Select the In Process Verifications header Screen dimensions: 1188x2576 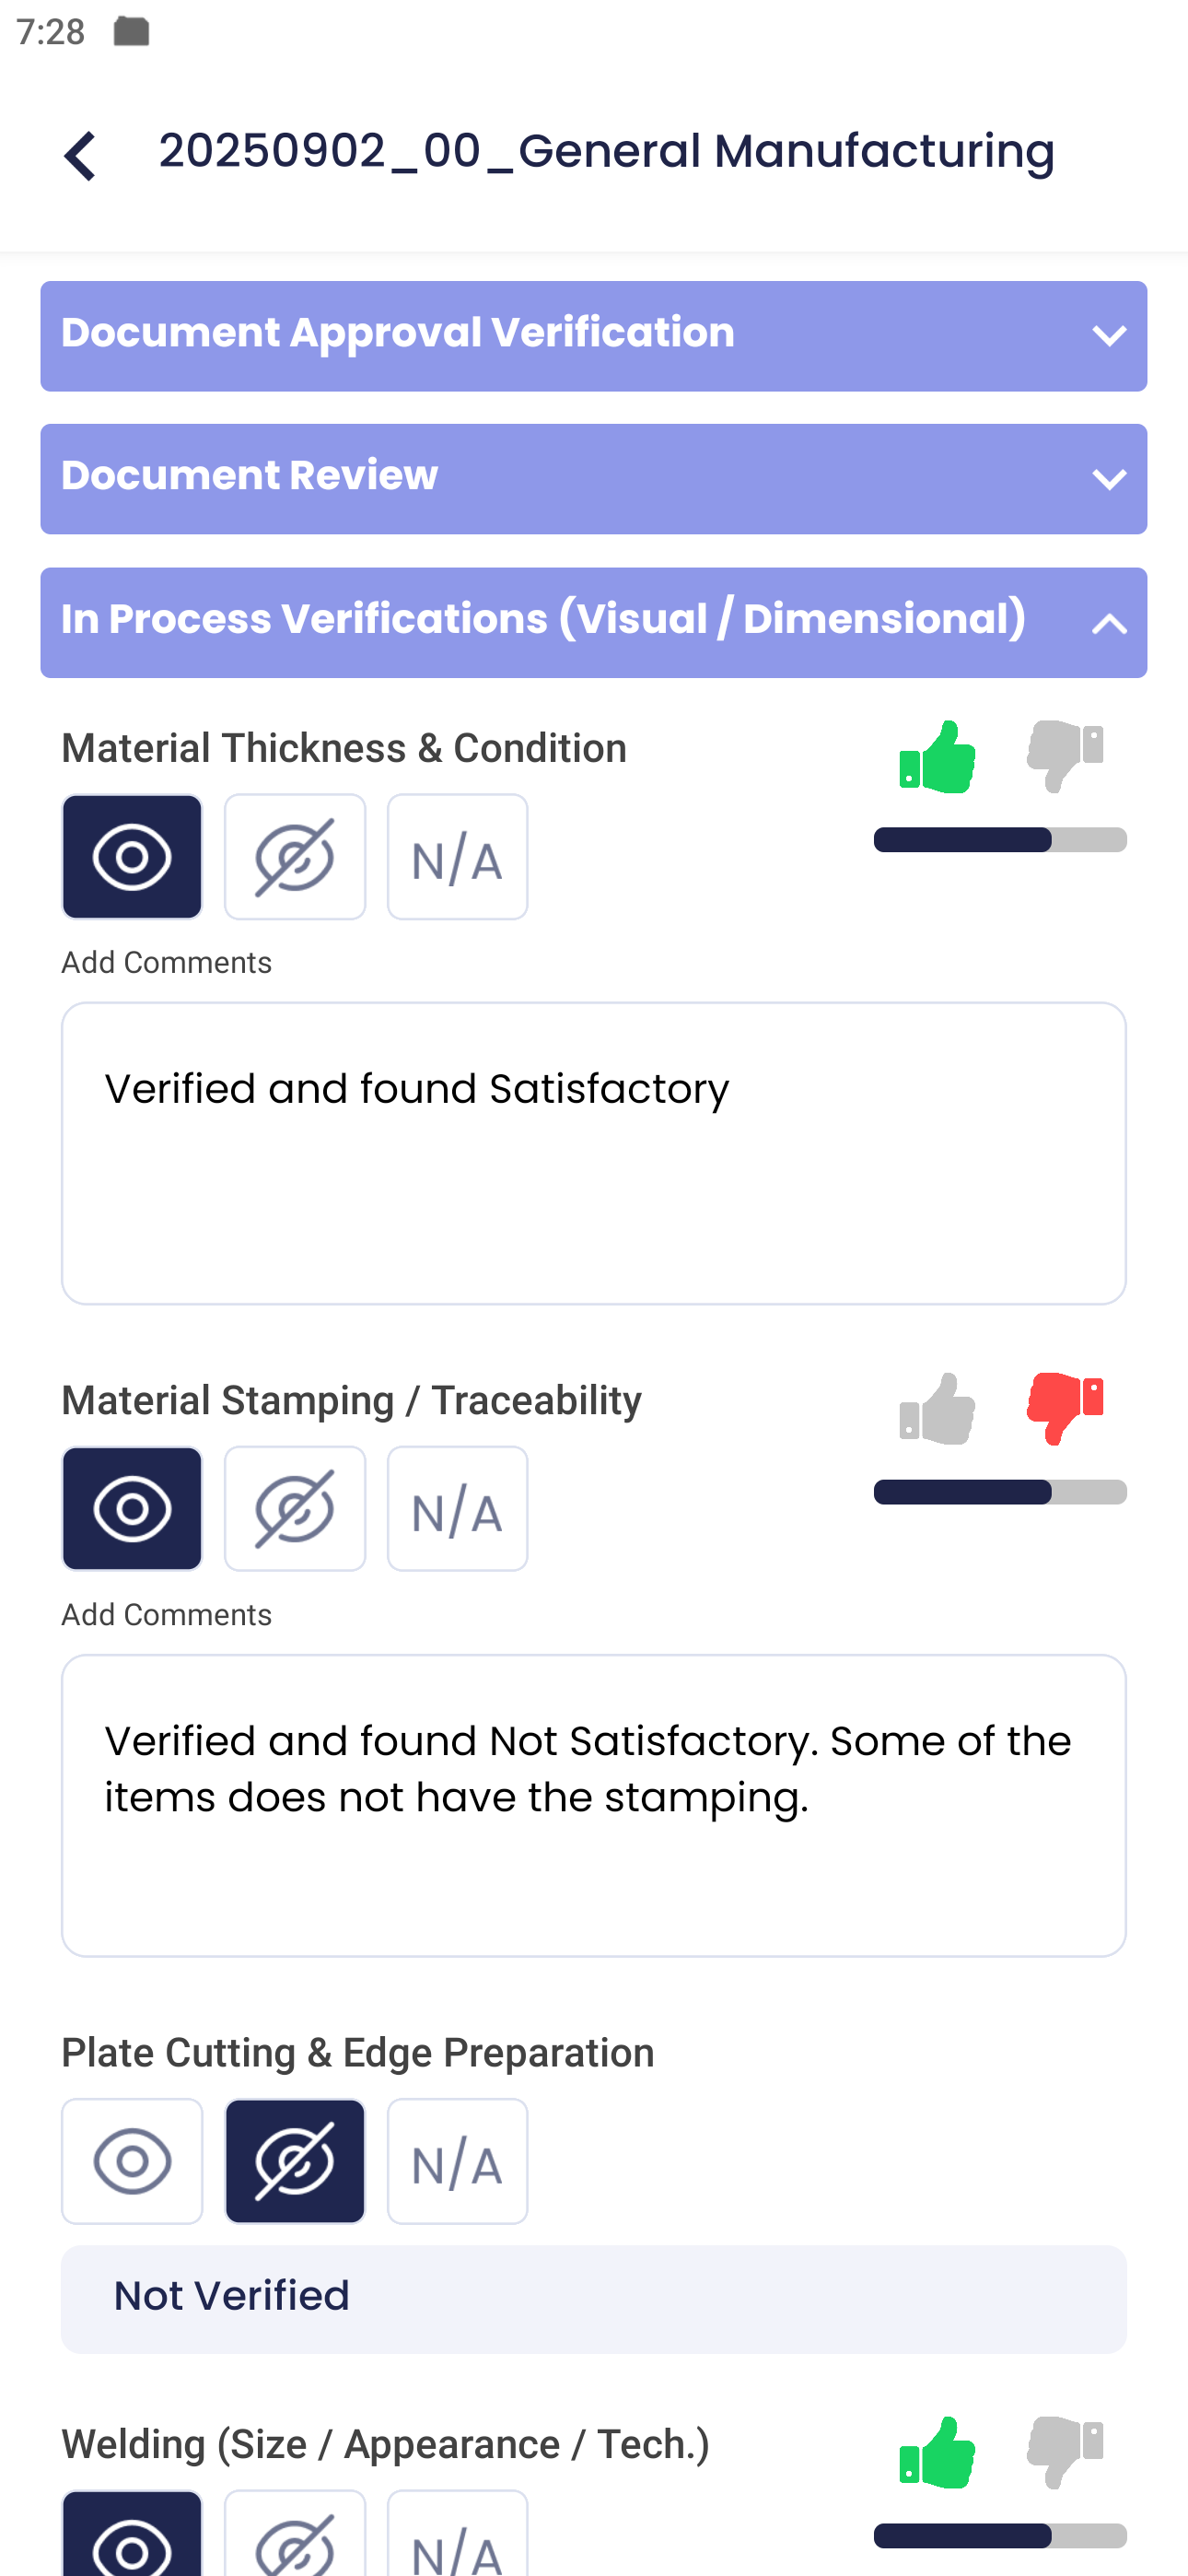point(594,622)
